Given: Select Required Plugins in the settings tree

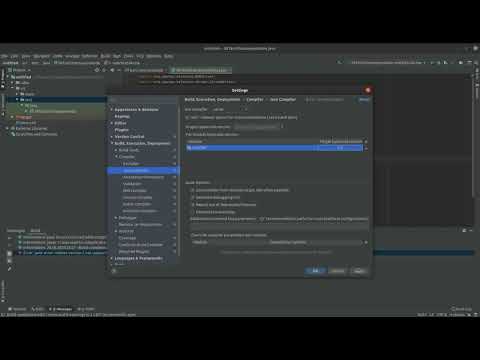Looking at the screenshot, I should tap(134, 252).
